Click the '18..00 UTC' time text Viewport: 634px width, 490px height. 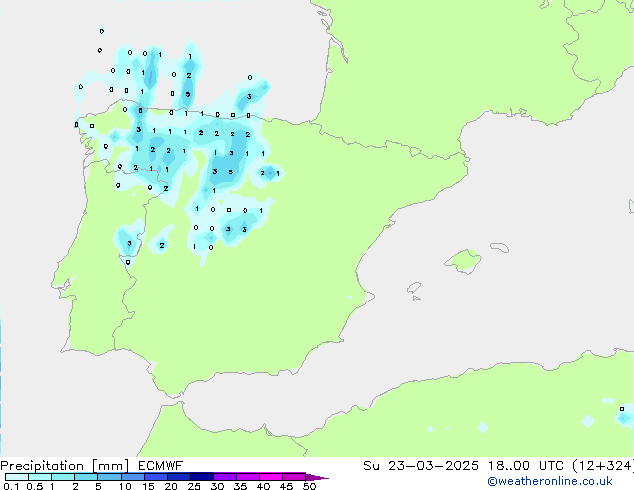[x=525, y=466]
